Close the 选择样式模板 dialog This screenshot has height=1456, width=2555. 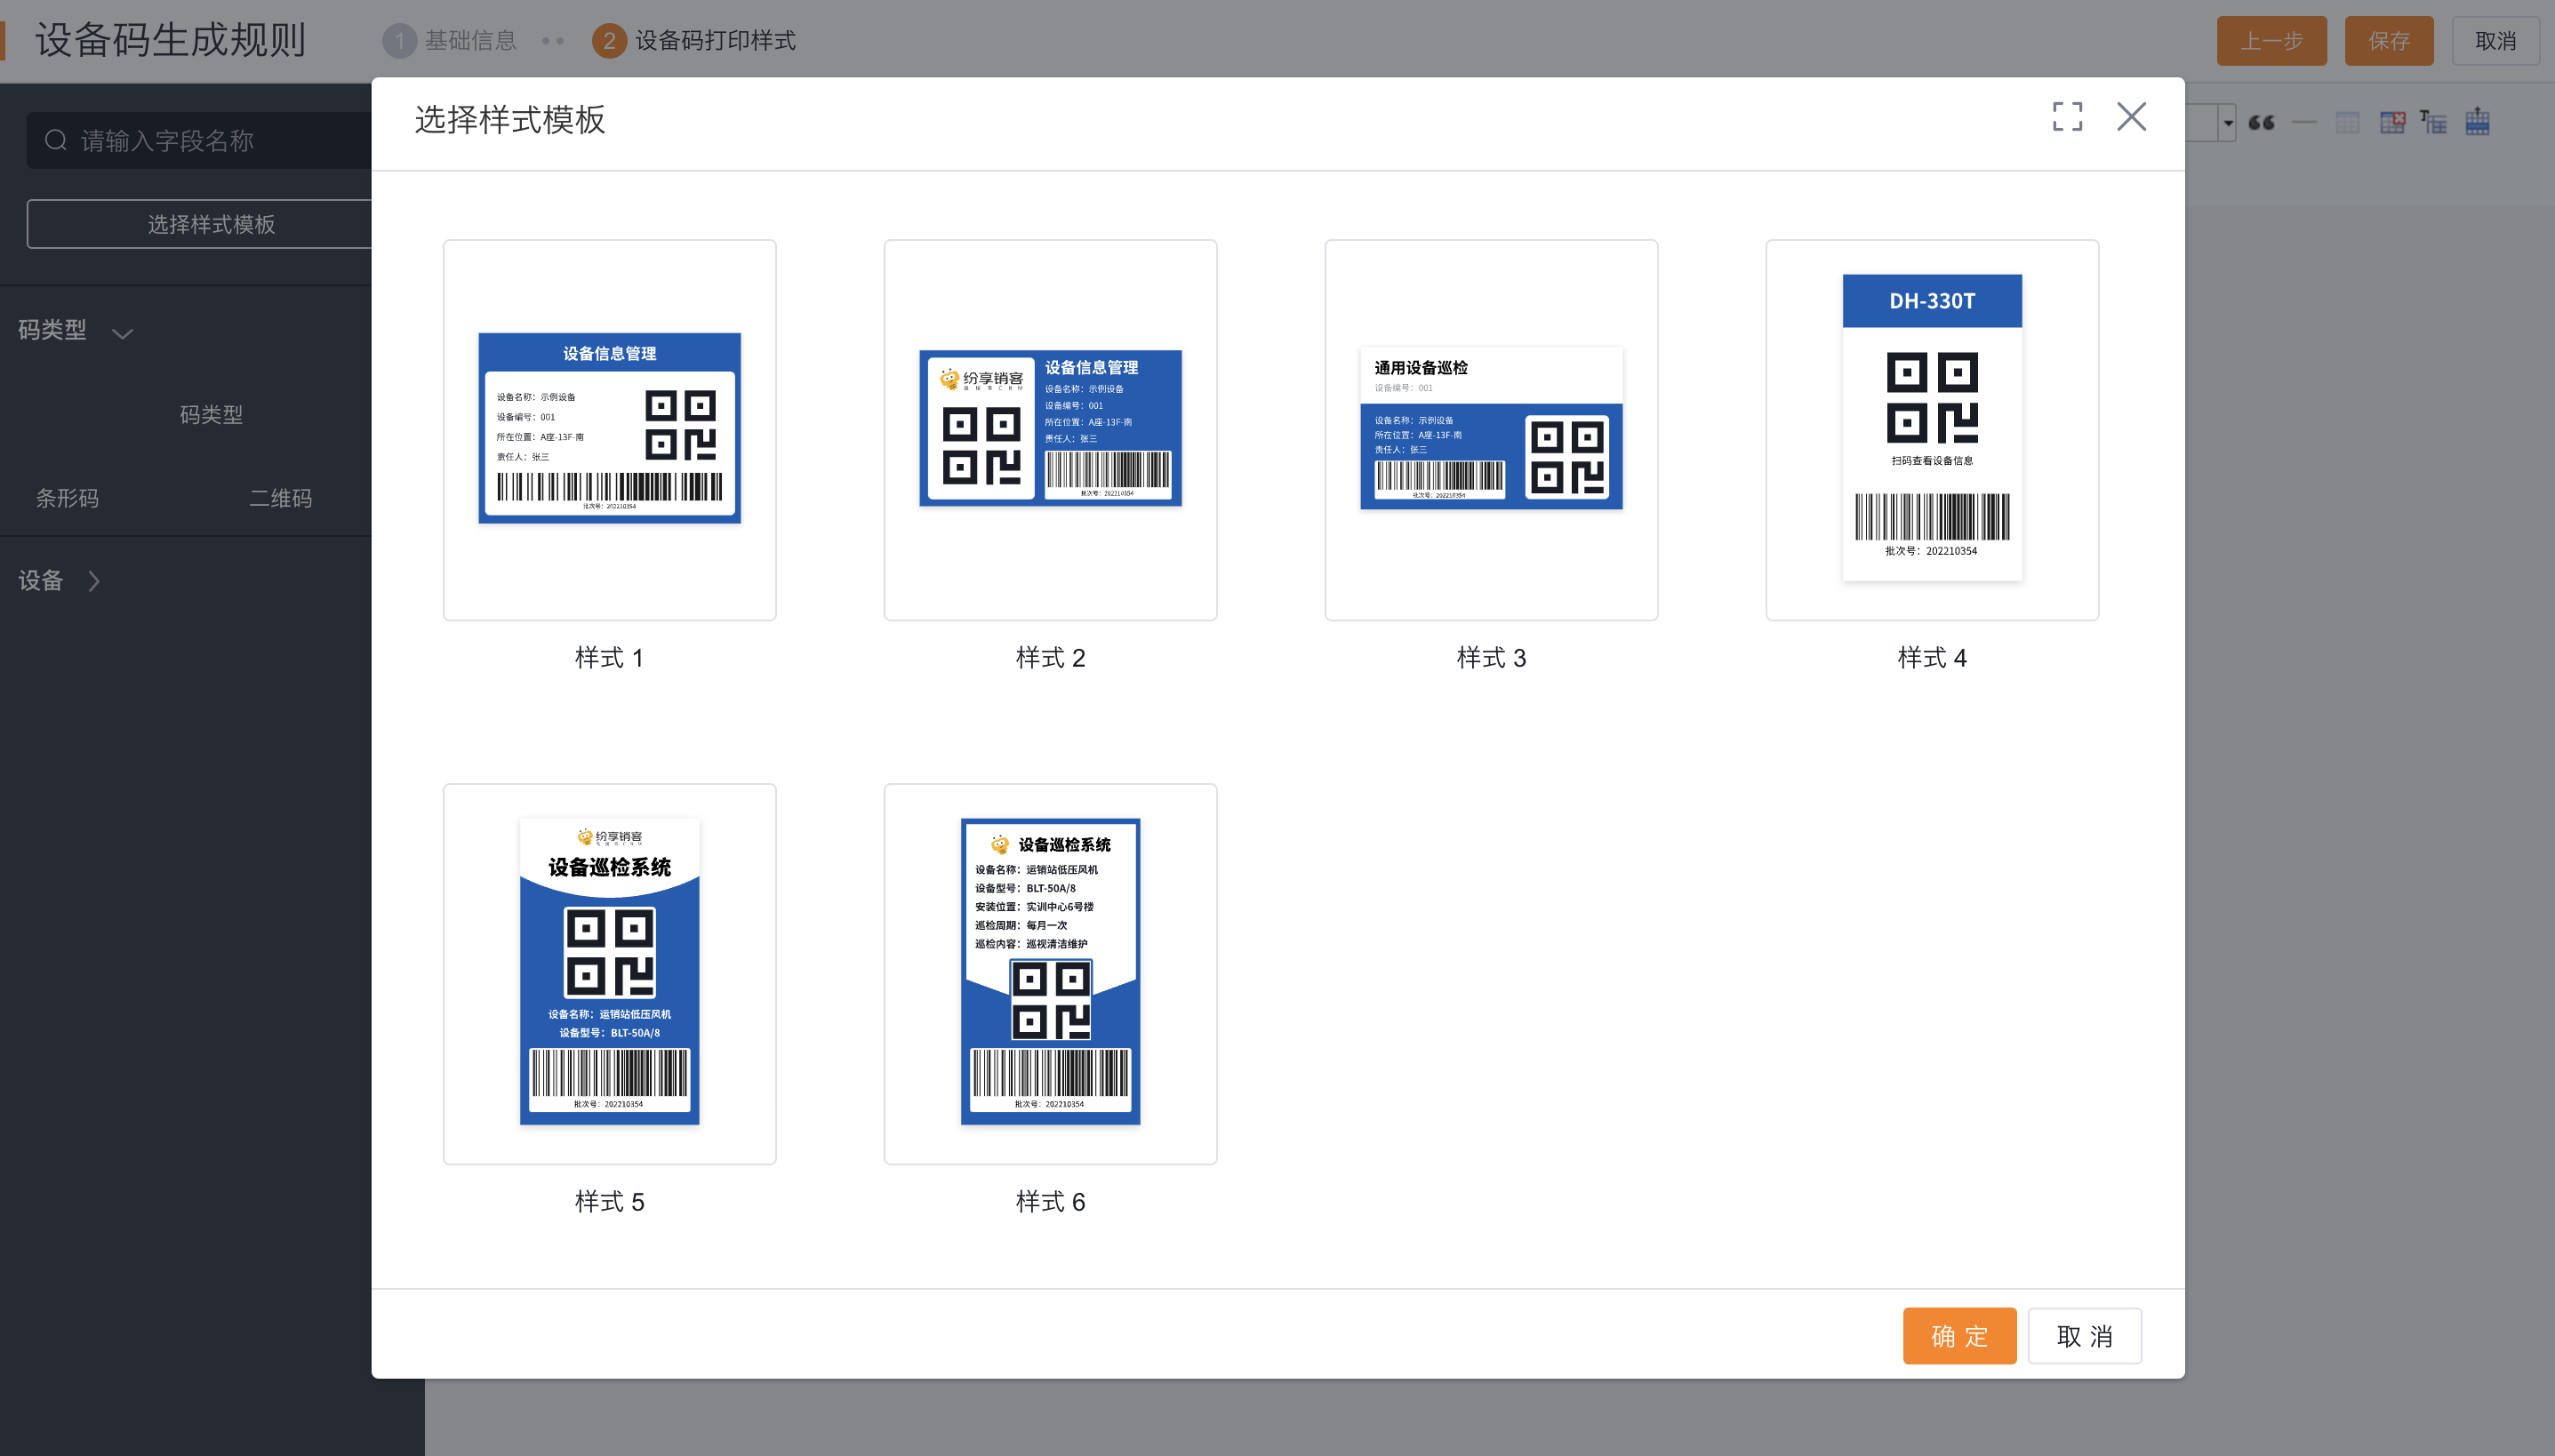click(2131, 116)
